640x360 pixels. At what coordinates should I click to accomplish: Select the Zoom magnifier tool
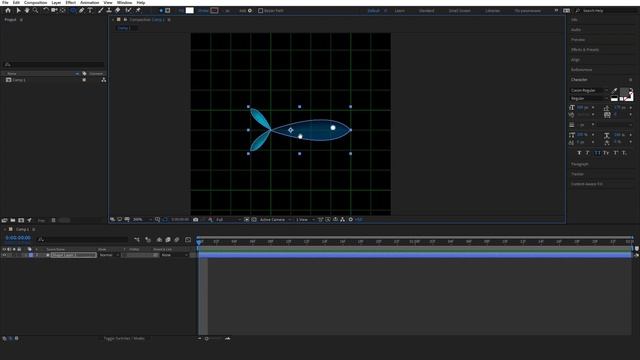(36, 10)
